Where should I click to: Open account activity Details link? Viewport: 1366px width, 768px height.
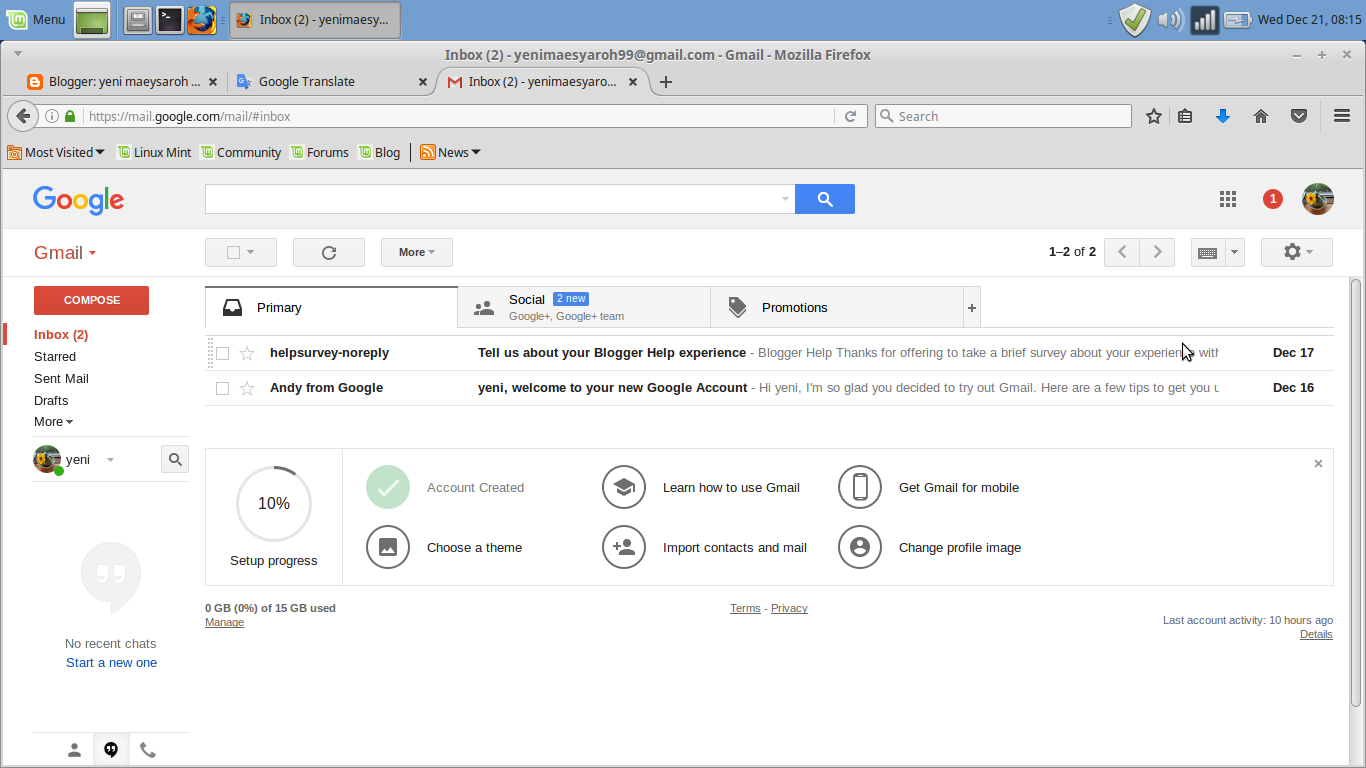click(1316, 634)
